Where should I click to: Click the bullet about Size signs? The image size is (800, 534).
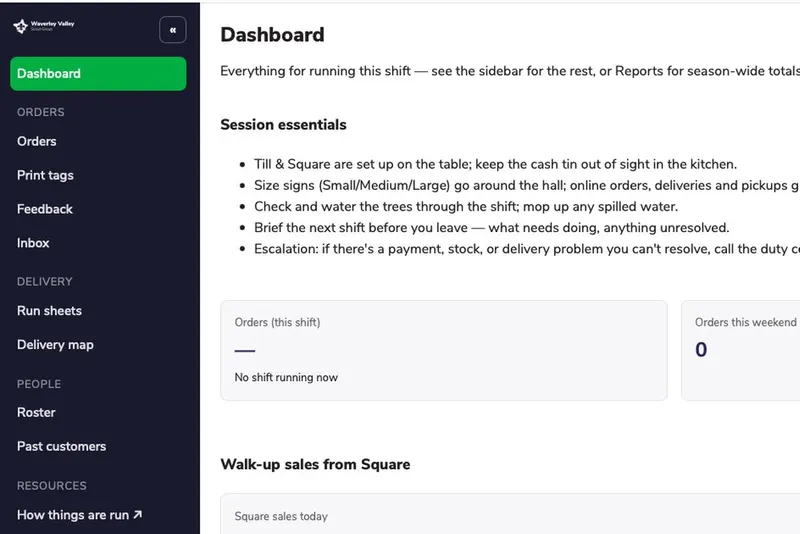pos(527,185)
